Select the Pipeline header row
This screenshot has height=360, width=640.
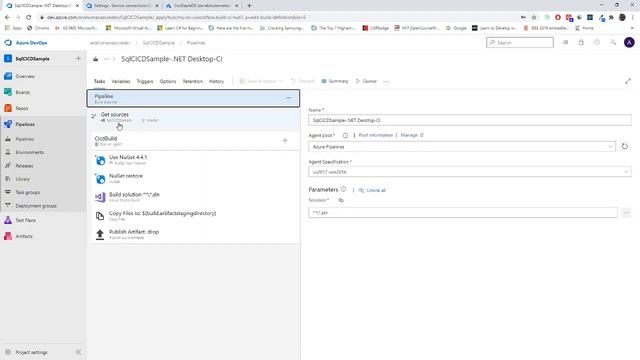[x=193, y=98]
